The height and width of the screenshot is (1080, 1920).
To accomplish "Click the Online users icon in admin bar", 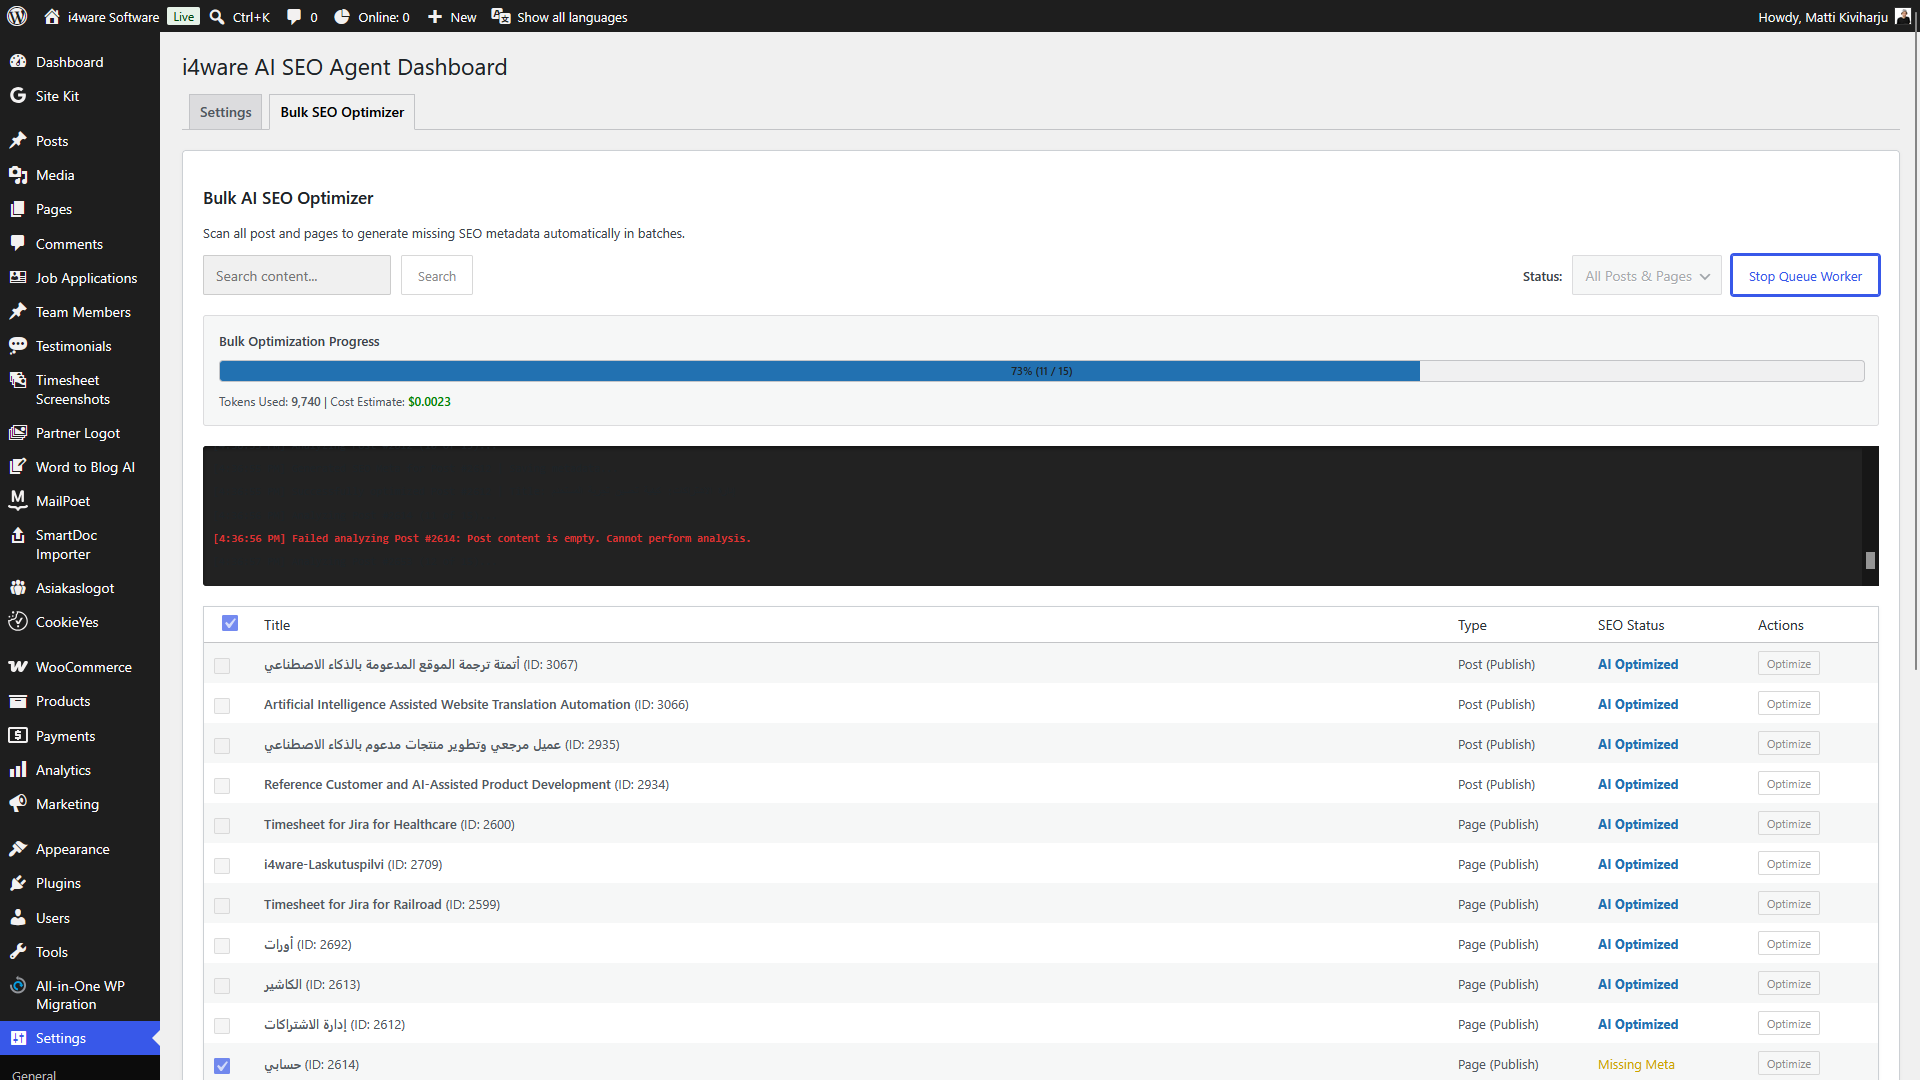I will (342, 16).
